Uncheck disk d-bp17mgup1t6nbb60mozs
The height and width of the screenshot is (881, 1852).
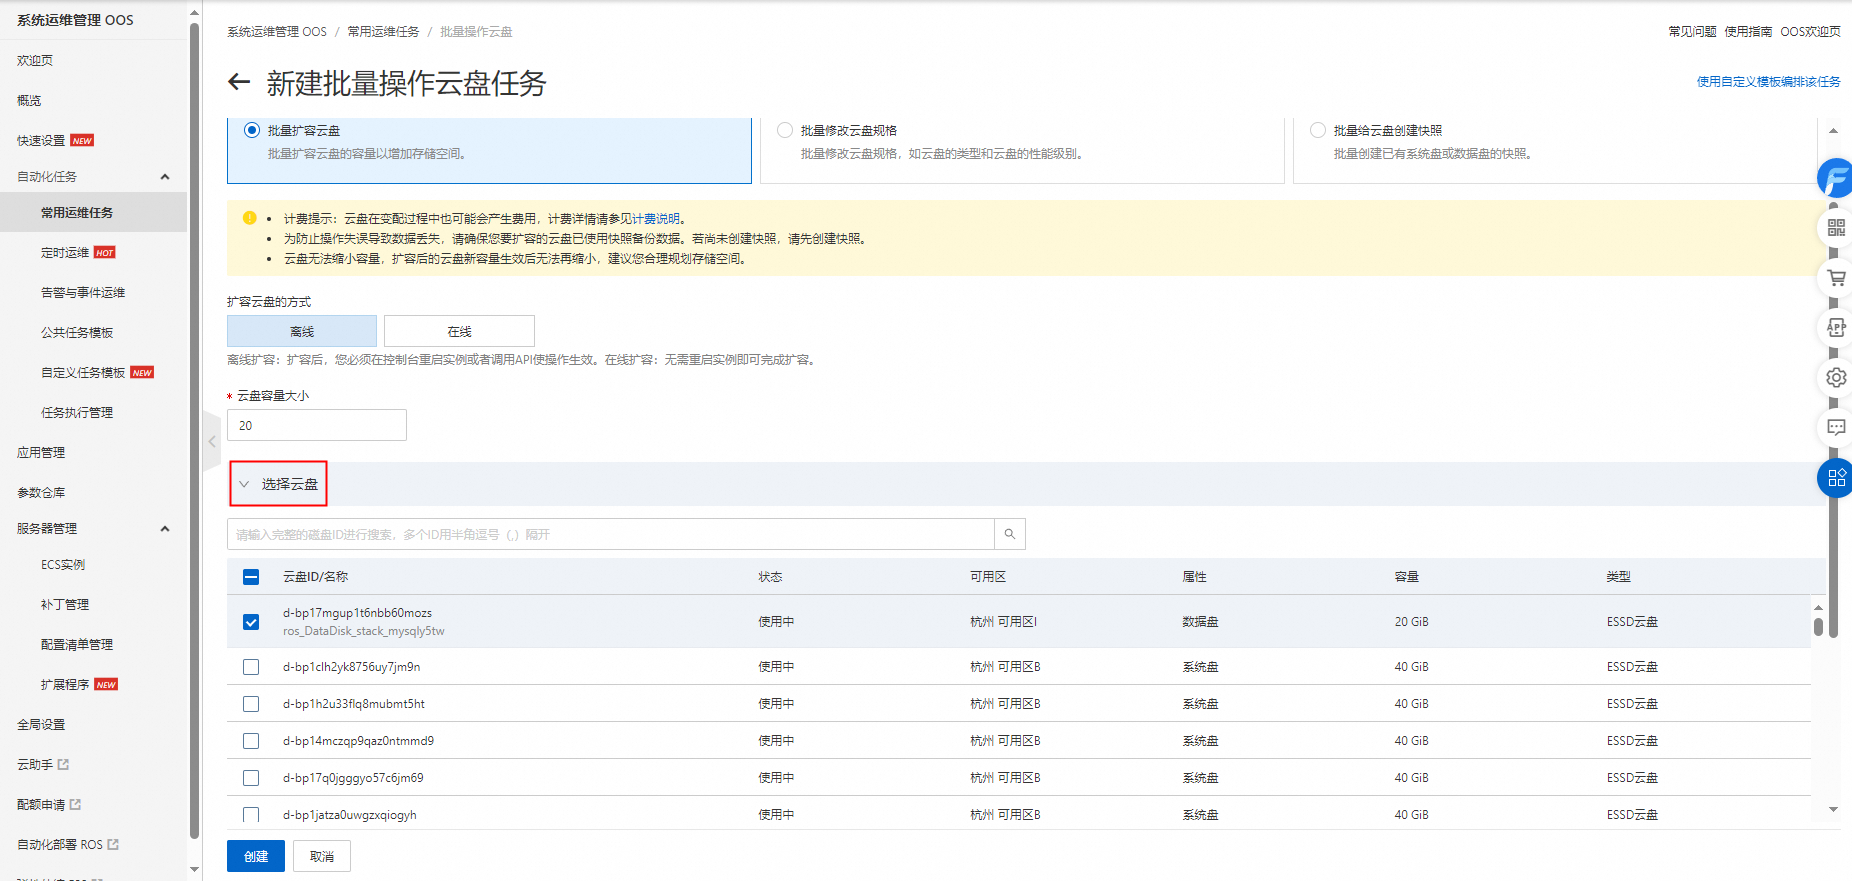[251, 622]
